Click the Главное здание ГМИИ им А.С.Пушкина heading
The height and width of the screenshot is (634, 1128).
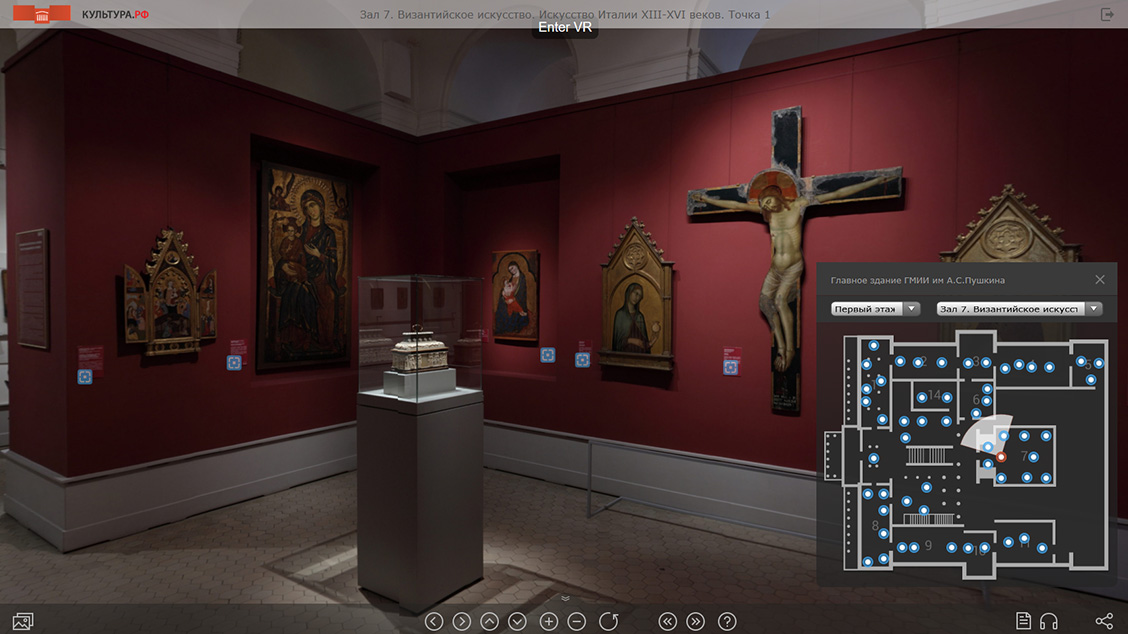[x=917, y=280]
